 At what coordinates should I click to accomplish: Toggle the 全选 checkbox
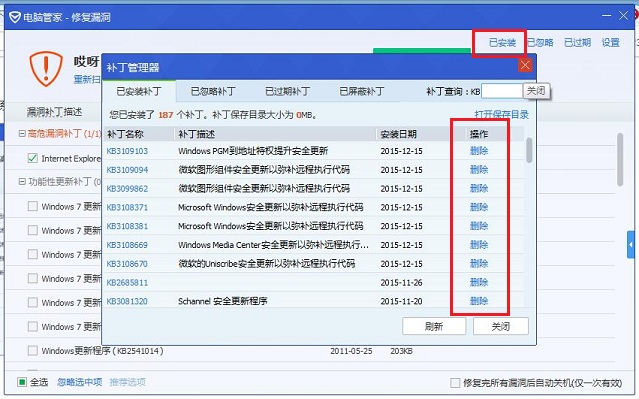[x=22, y=382]
